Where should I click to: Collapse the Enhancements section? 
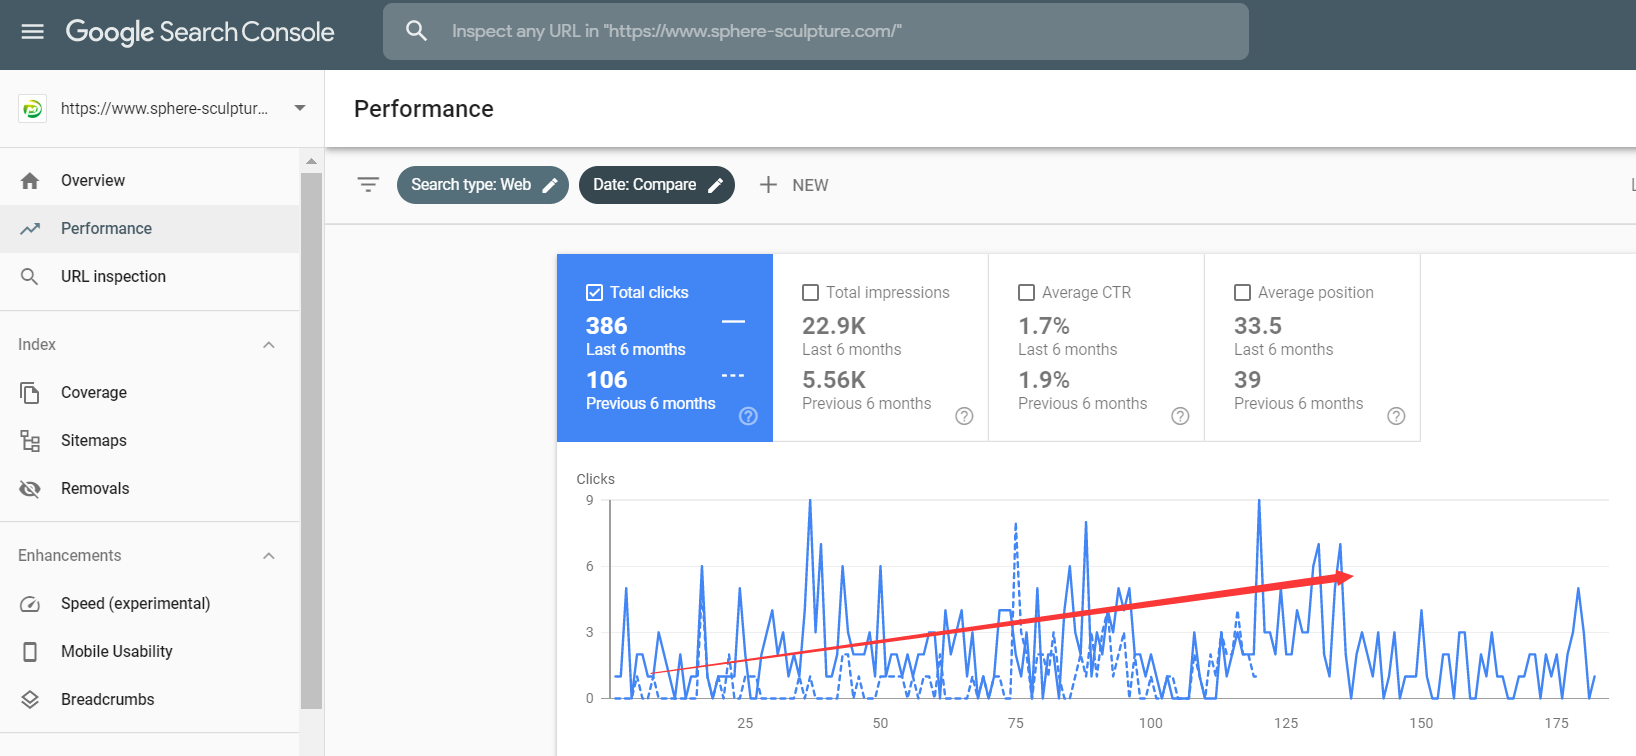(x=269, y=556)
